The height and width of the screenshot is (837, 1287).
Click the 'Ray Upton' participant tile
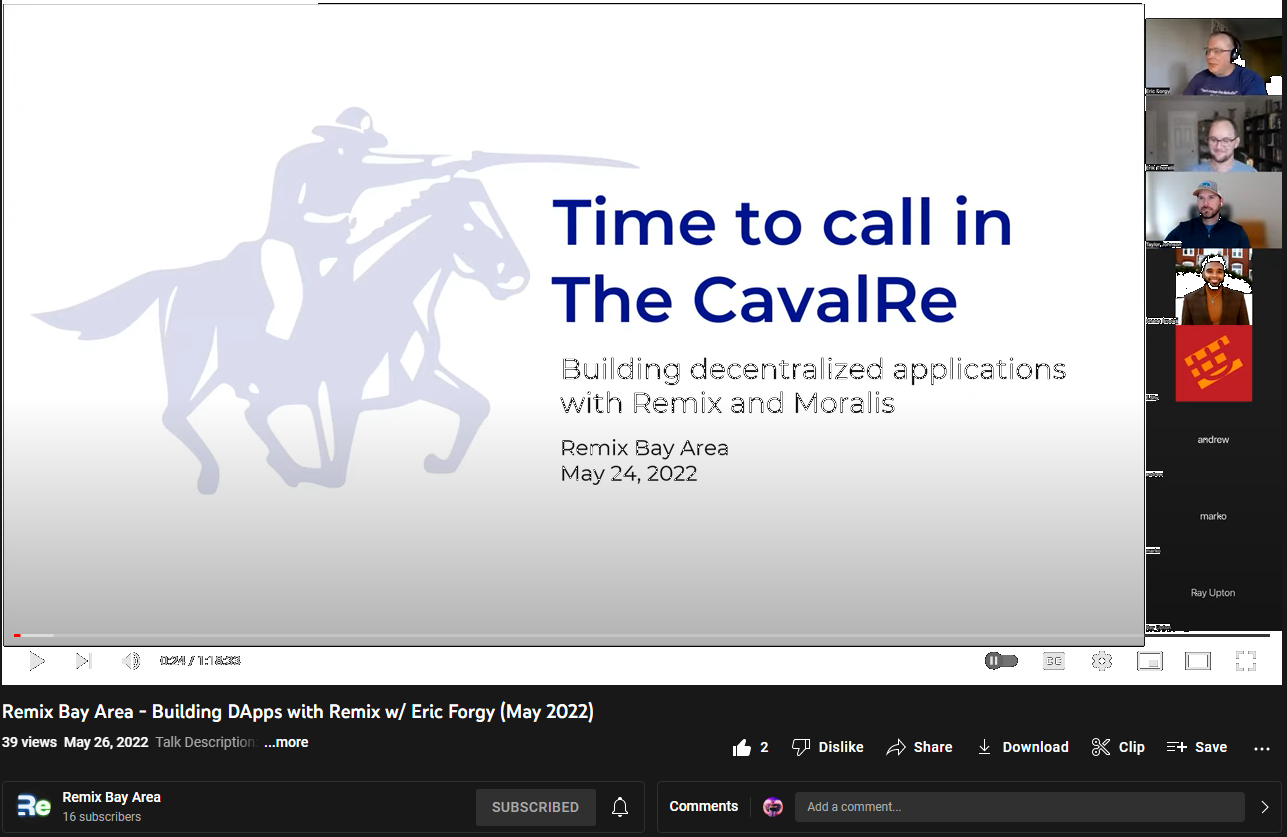pos(1213,592)
